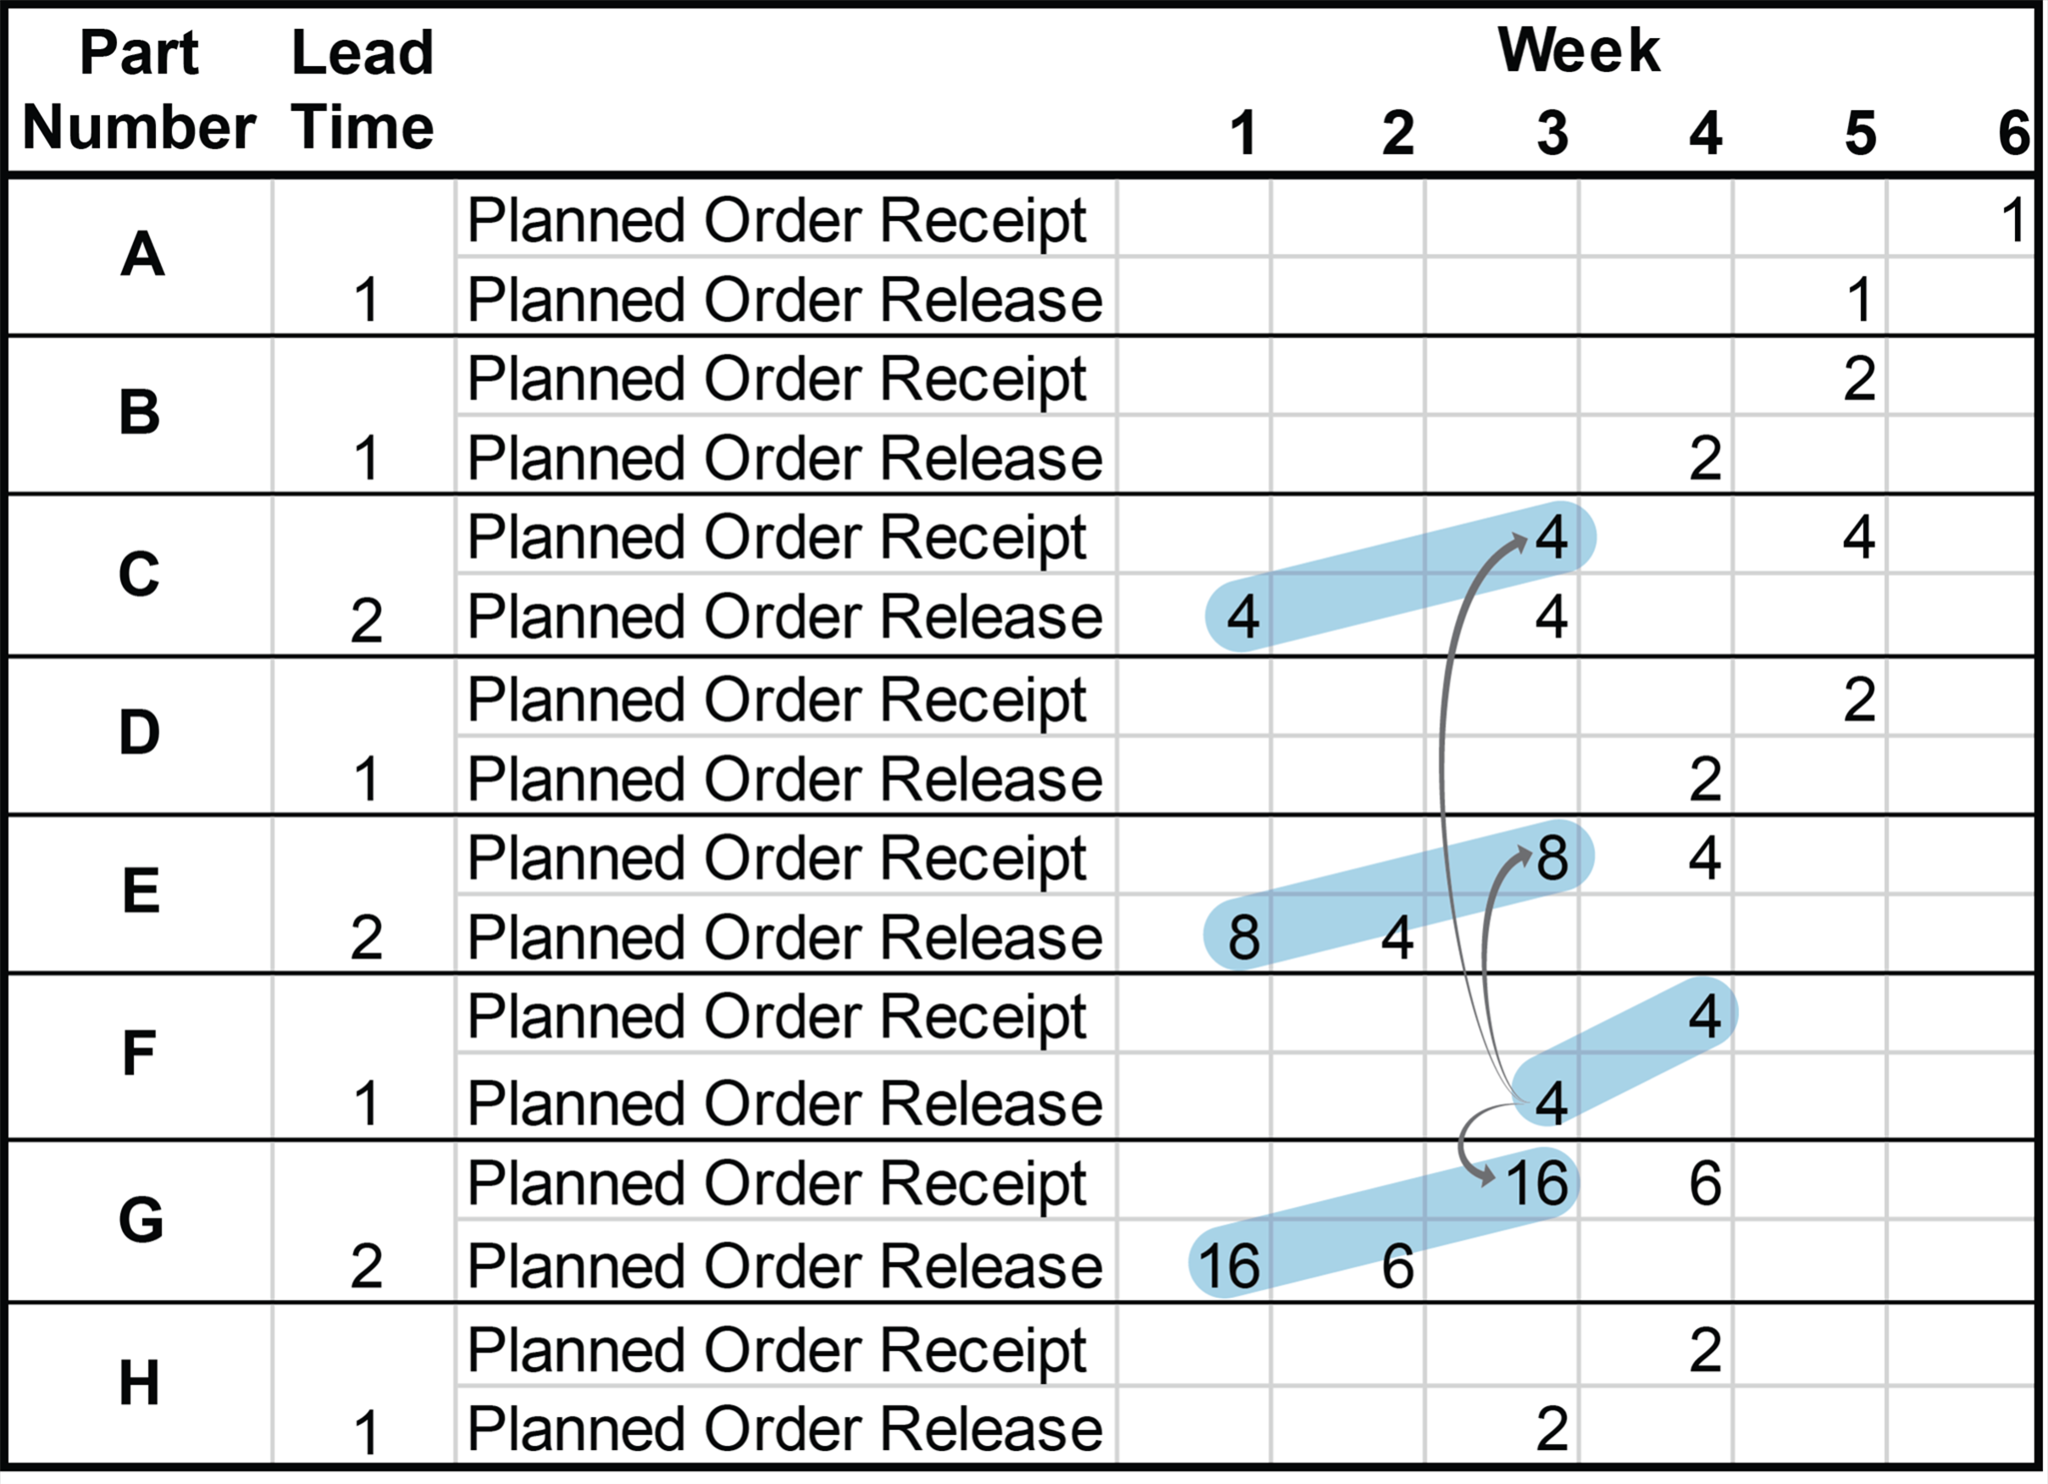Click the "Week" column group header
The image size is (2048, 1484).
[x=1578, y=50]
